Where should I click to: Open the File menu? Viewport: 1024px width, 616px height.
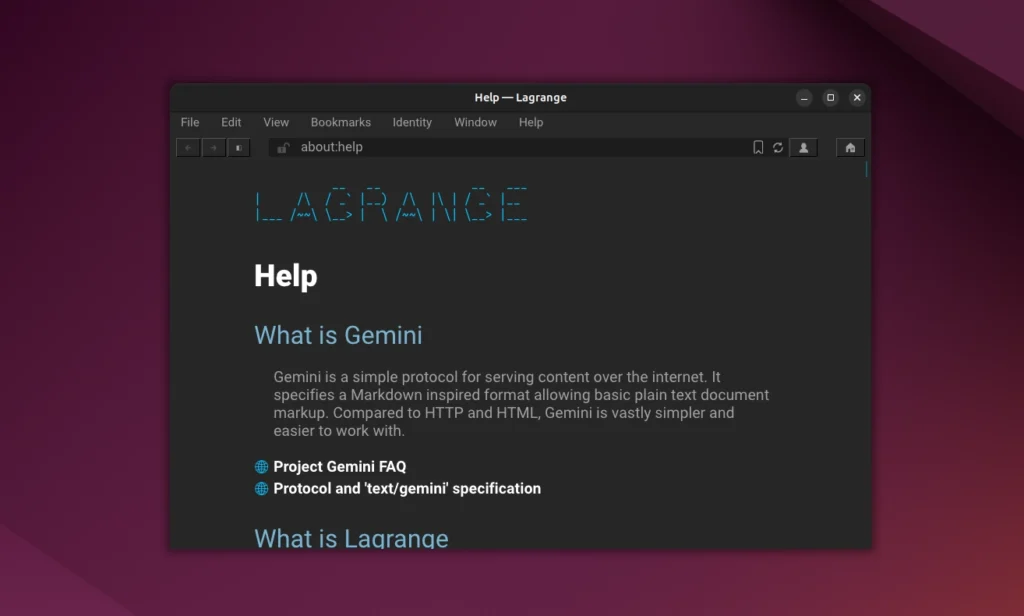click(189, 122)
